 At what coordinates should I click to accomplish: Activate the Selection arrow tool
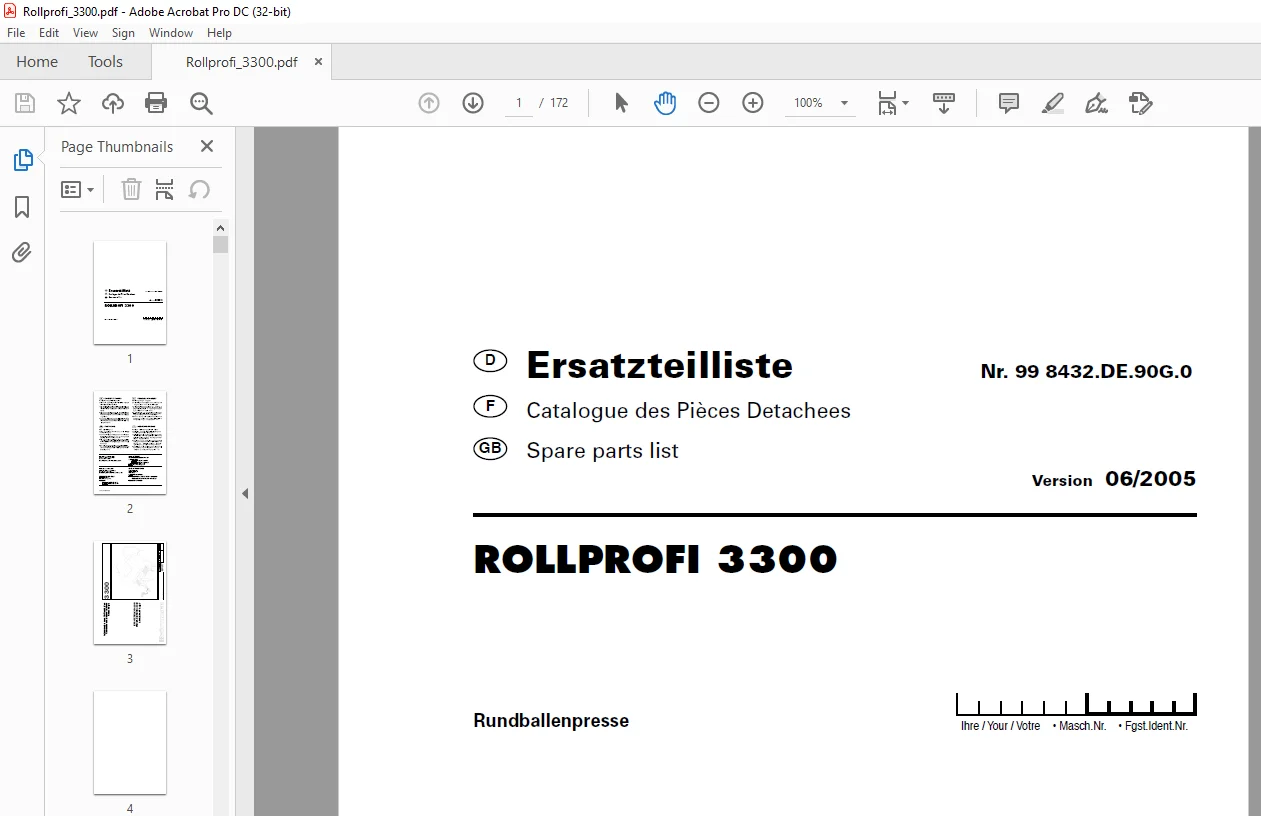coord(621,103)
